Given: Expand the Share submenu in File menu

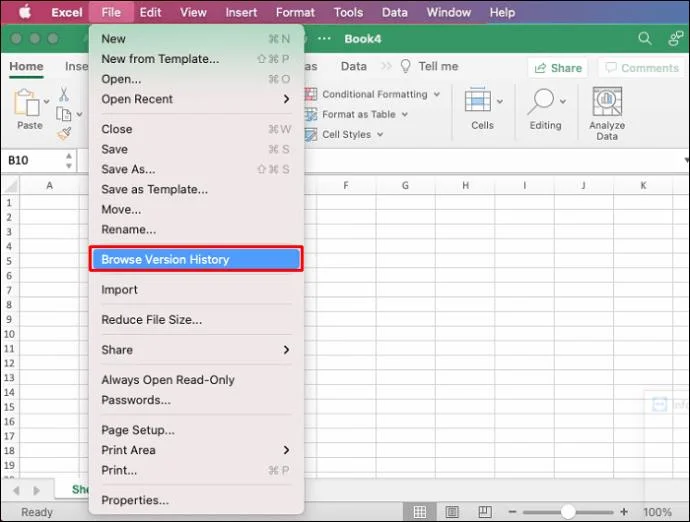Looking at the screenshot, I should click(x=286, y=350).
